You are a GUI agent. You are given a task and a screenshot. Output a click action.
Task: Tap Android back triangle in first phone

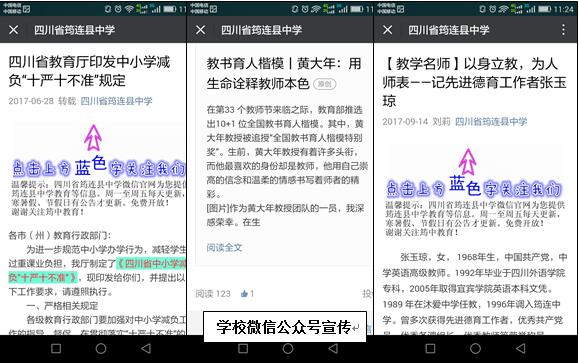coord(146,348)
